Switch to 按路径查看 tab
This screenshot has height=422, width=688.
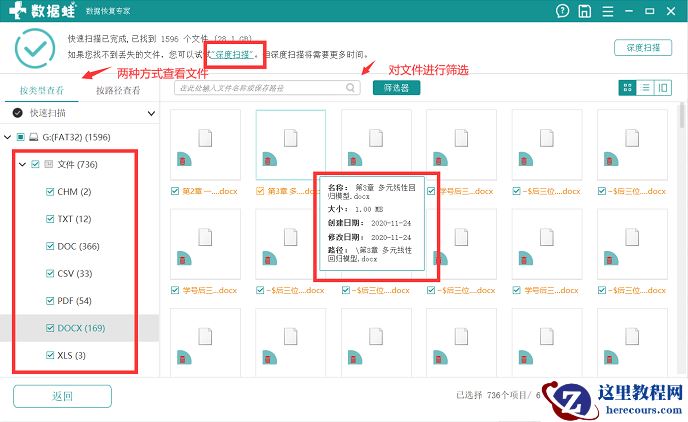click(x=118, y=90)
